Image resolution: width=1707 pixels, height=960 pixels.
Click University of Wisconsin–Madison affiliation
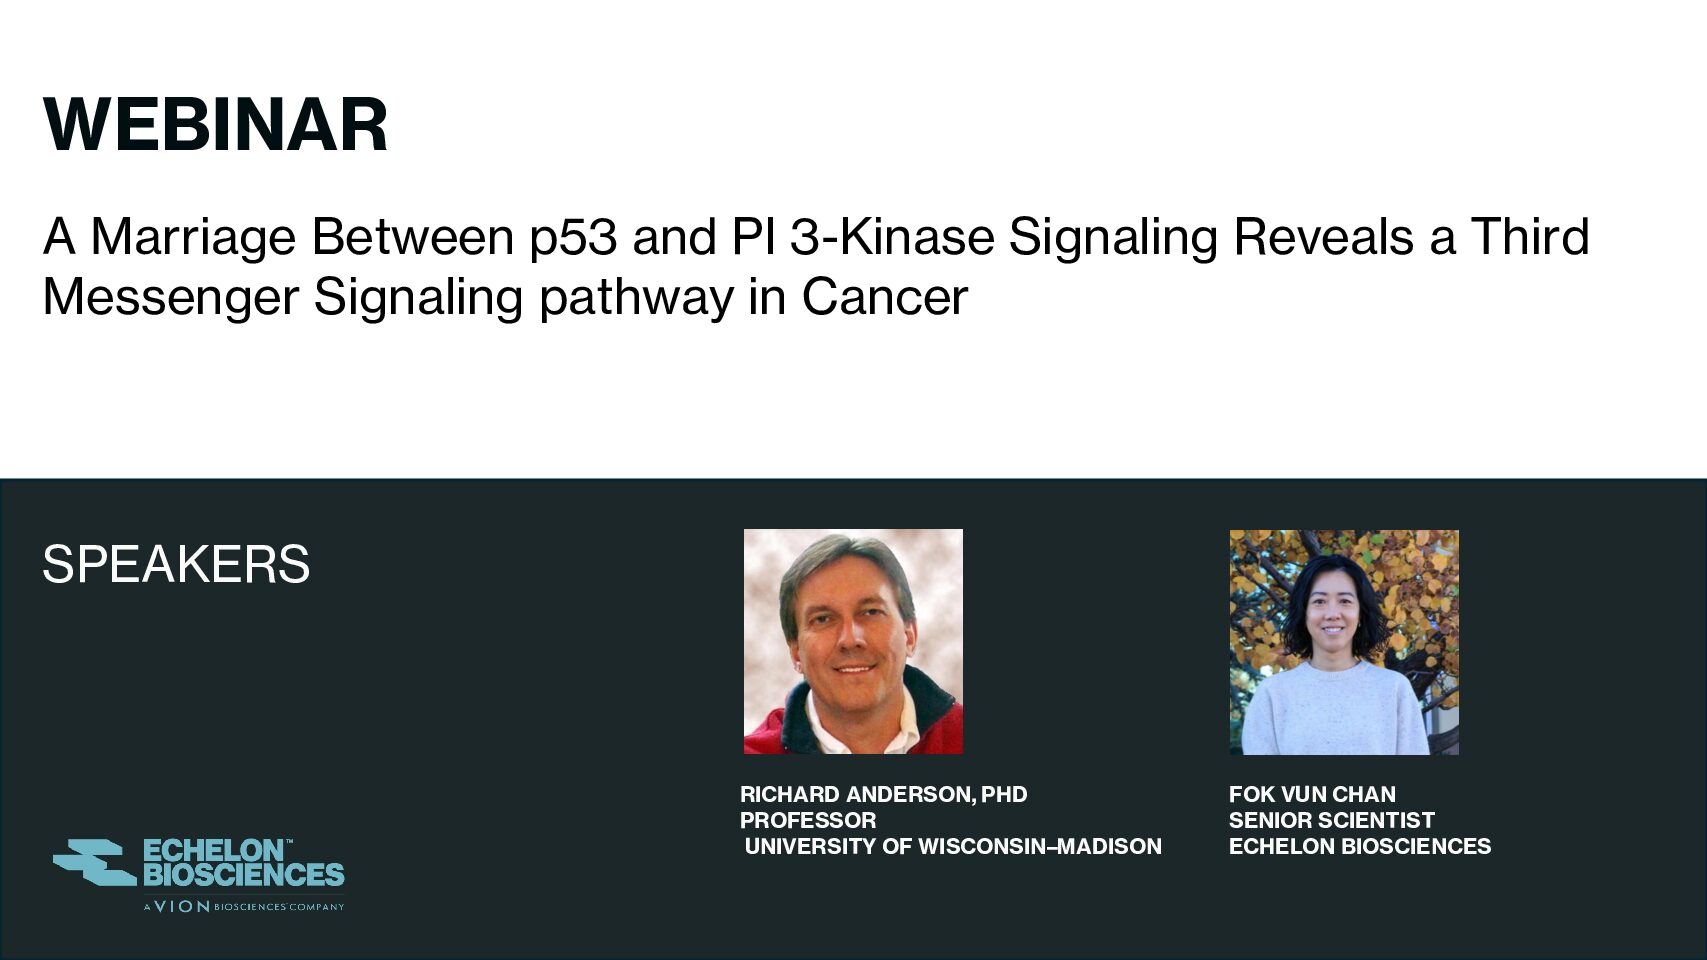pos(953,846)
